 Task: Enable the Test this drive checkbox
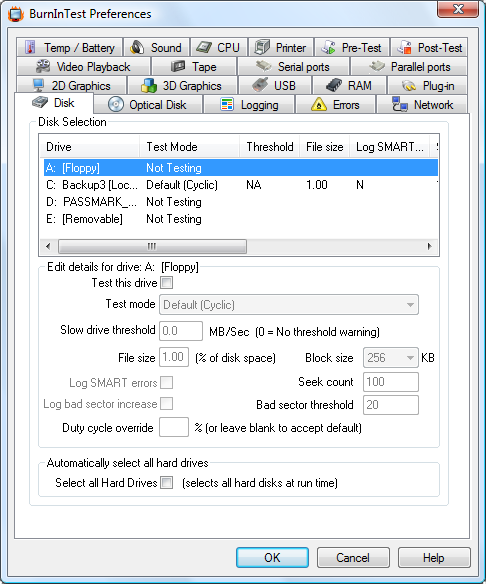(x=166, y=283)
